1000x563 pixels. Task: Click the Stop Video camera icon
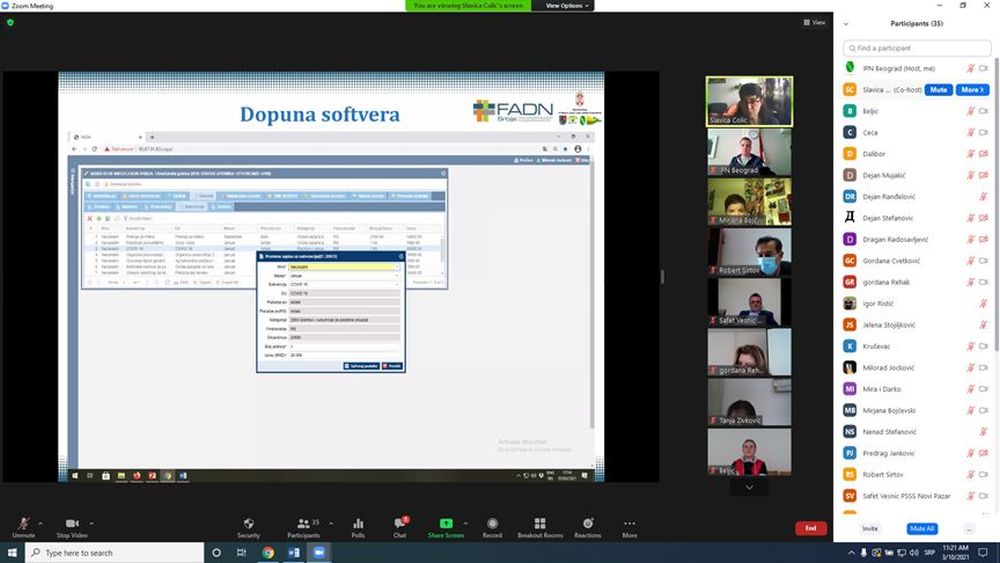coord(72,523)
